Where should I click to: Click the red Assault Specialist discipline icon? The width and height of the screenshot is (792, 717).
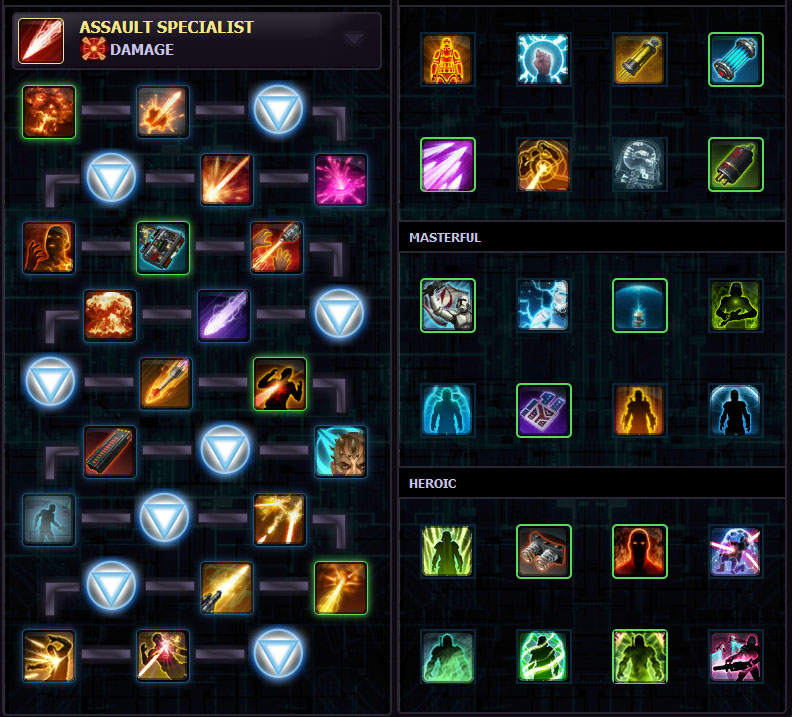41,41
